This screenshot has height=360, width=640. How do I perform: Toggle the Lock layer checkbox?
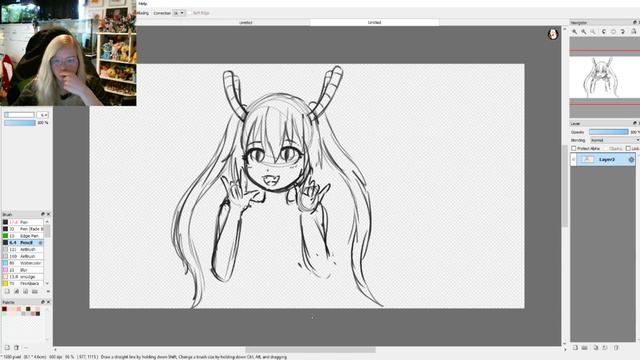[628, 148]
